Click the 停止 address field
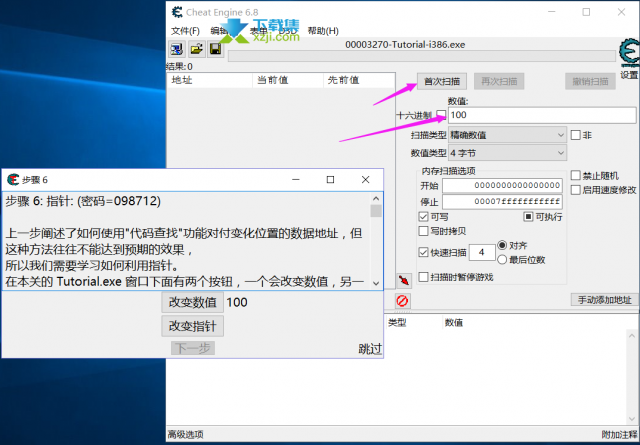The height and width of the screenshot is (445, 640). pos(502,201)
